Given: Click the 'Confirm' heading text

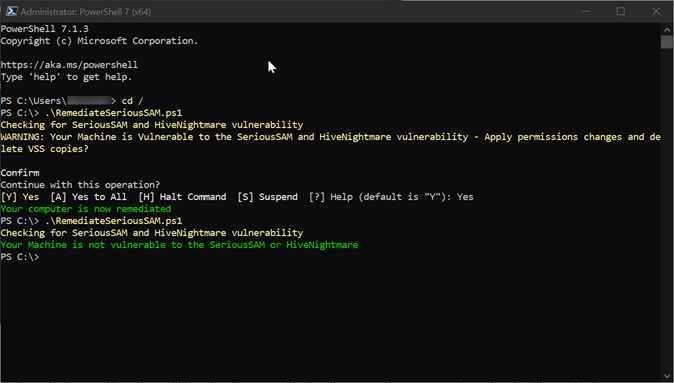Looking at the screenshot, I should click(20, 173).
